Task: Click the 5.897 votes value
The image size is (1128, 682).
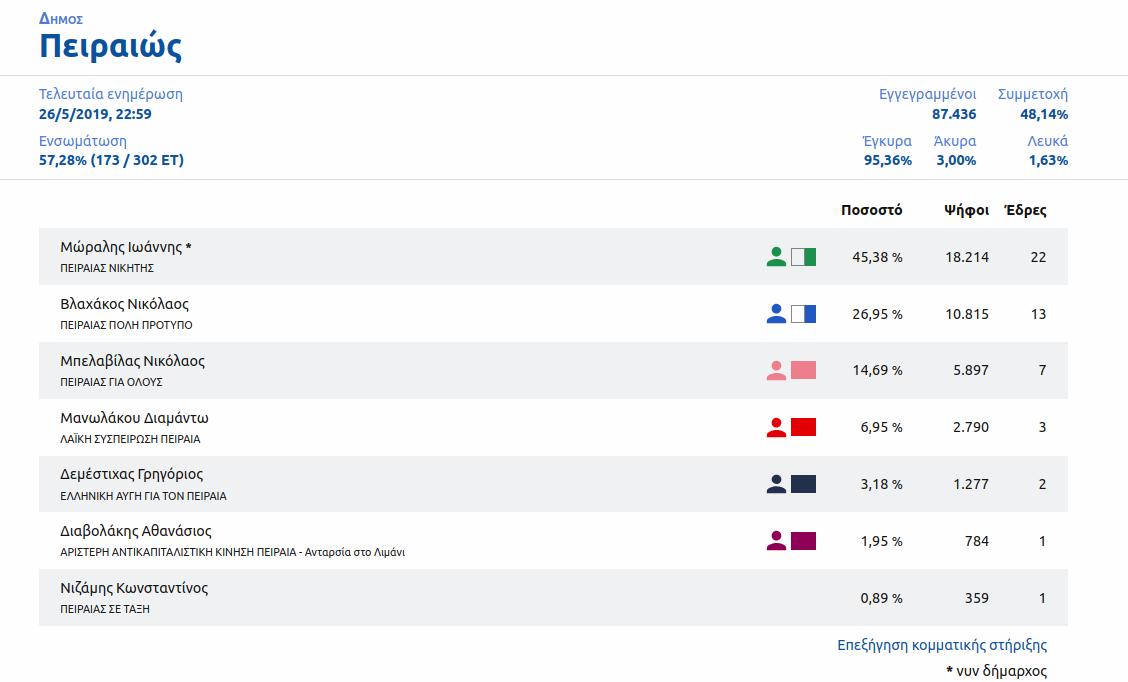Action: (971, 370)
